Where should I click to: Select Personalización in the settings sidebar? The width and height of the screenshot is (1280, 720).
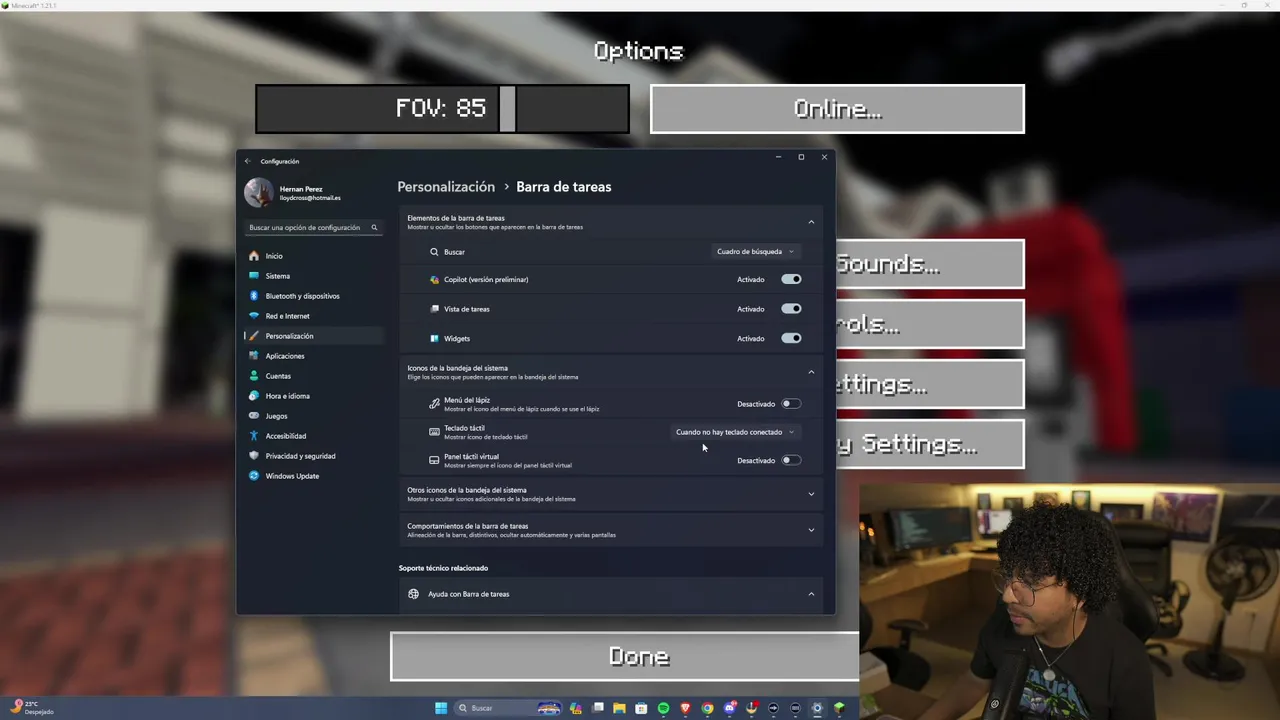tap(313, 336)
